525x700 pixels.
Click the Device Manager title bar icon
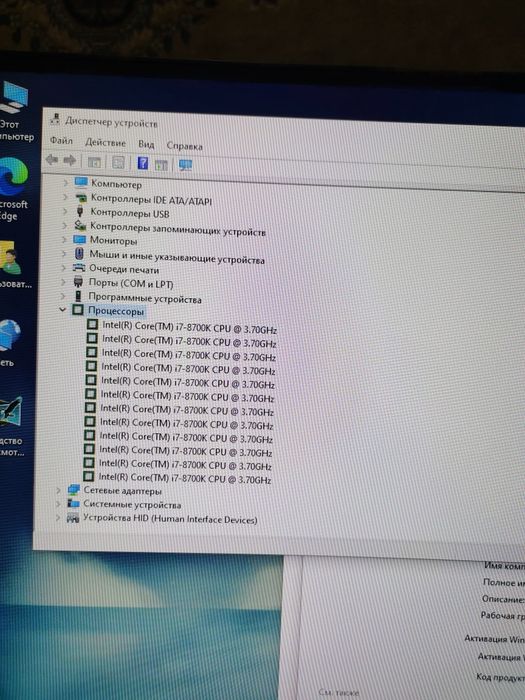[55, 119]
